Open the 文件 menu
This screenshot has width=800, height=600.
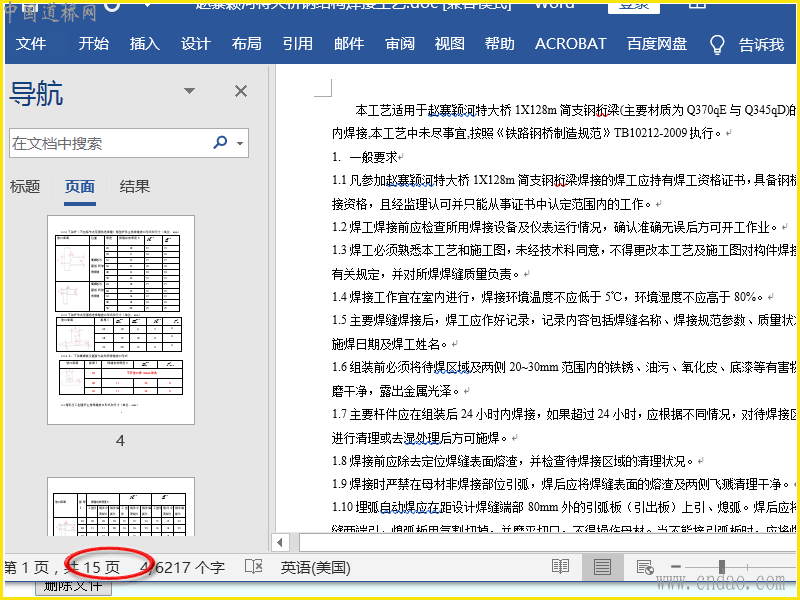click(x=31, y=44)
